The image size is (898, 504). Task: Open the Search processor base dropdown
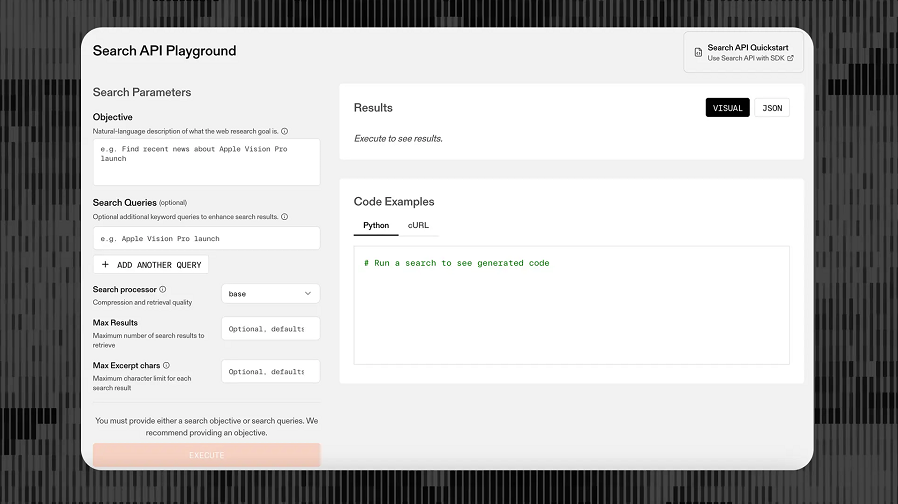(270, 294)
